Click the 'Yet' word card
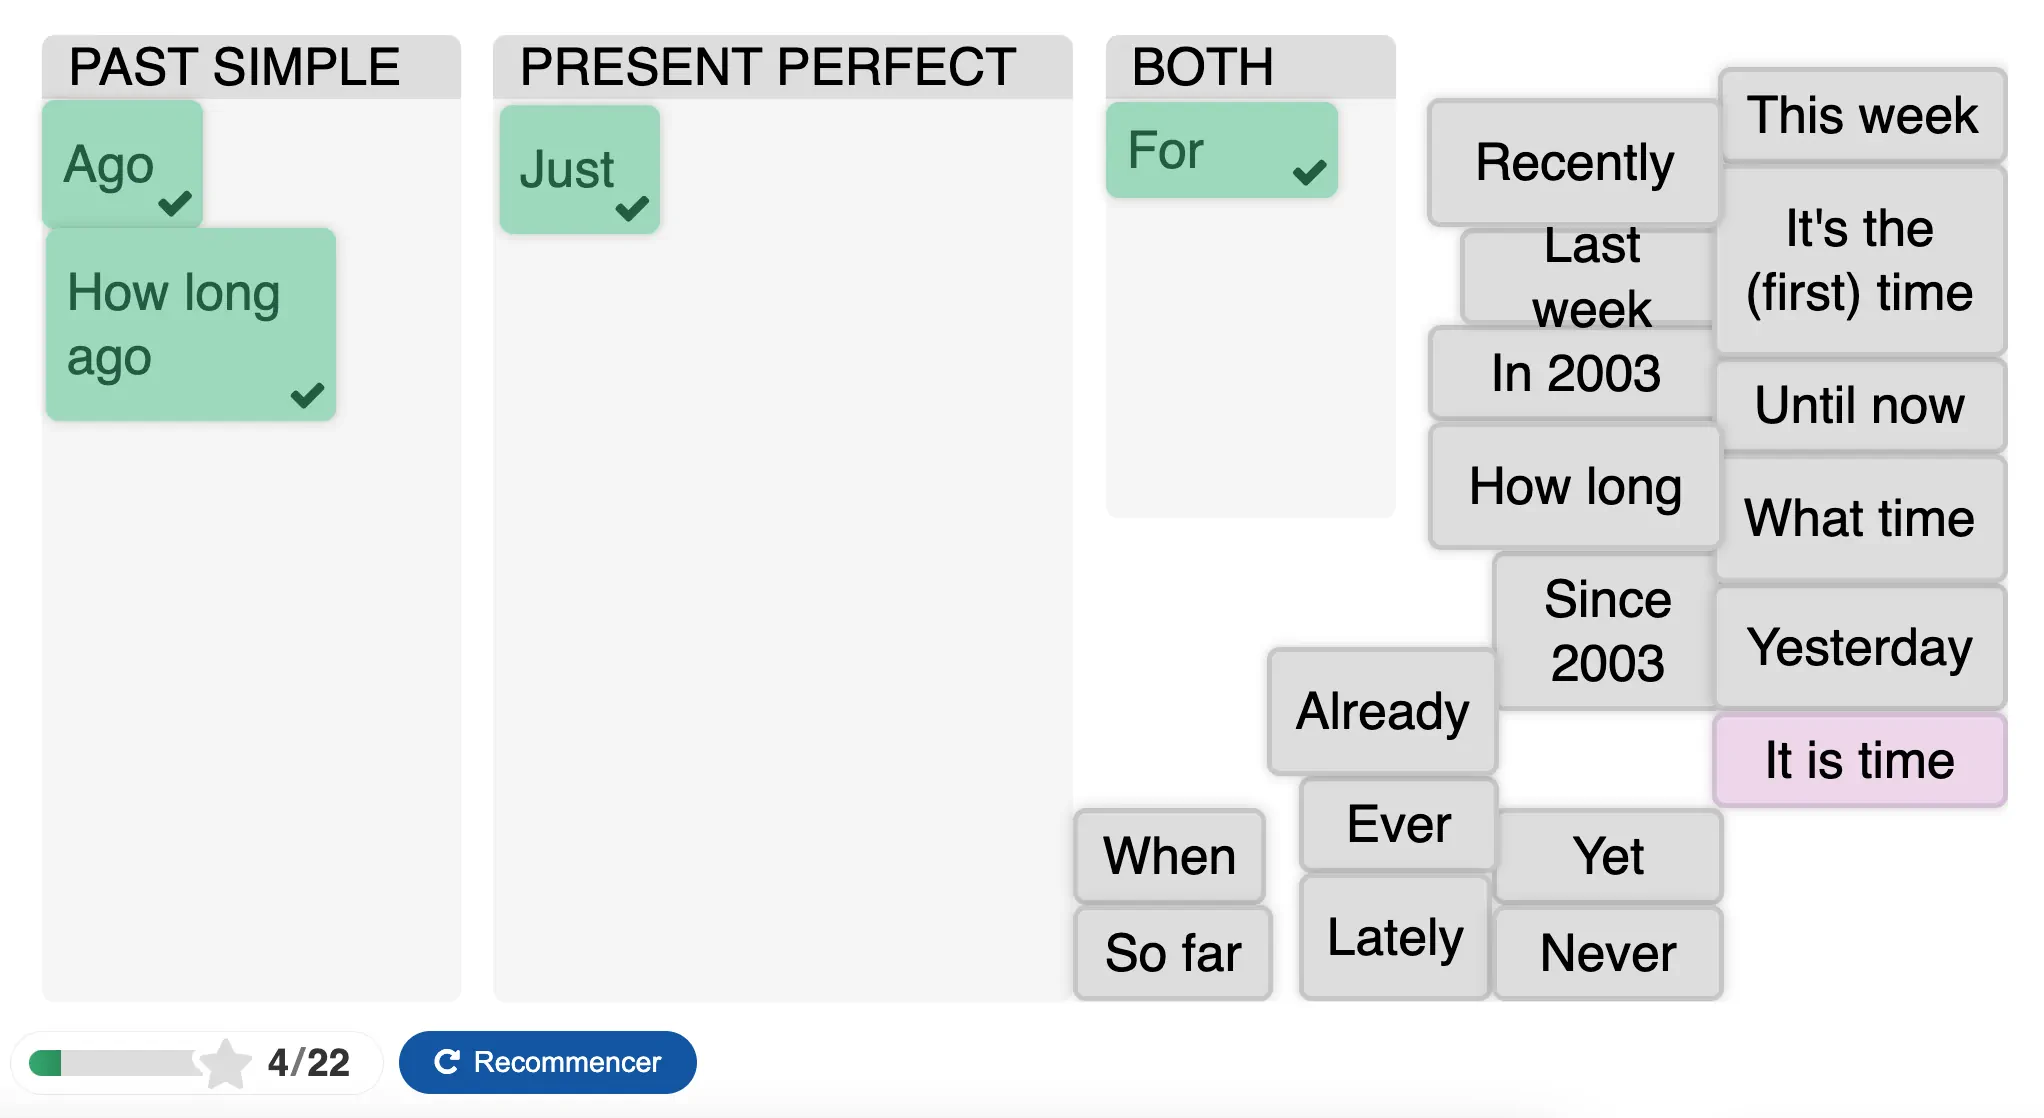Viewport: 2044px width, 1118px height. pyautogui.click(x=1607, y=856)
